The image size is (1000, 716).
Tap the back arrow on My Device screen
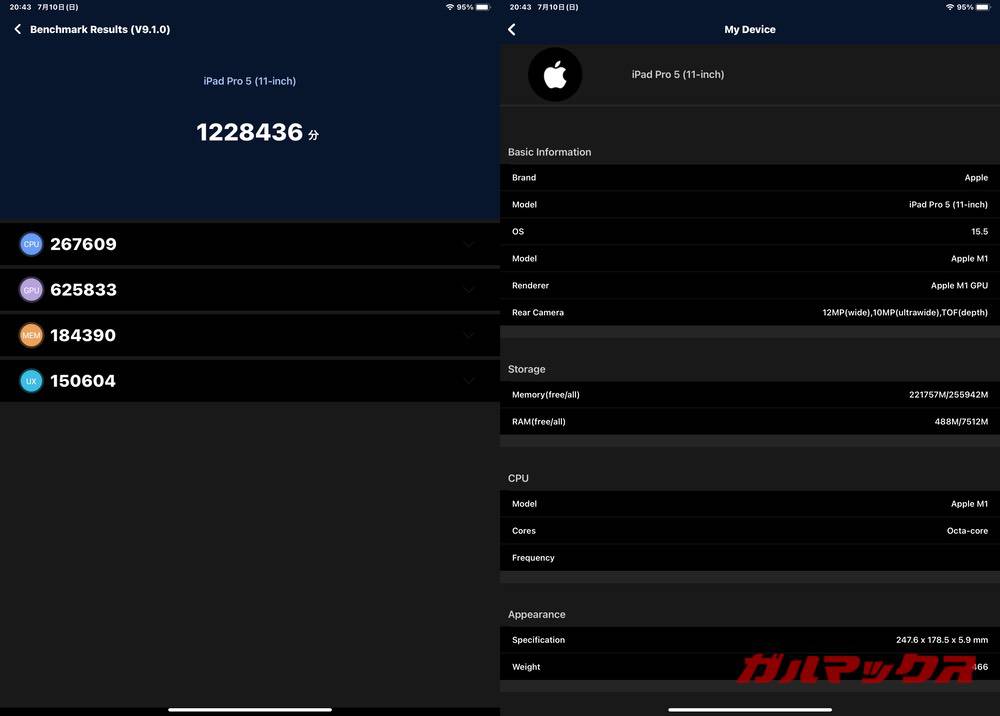(x=511, y=29)
